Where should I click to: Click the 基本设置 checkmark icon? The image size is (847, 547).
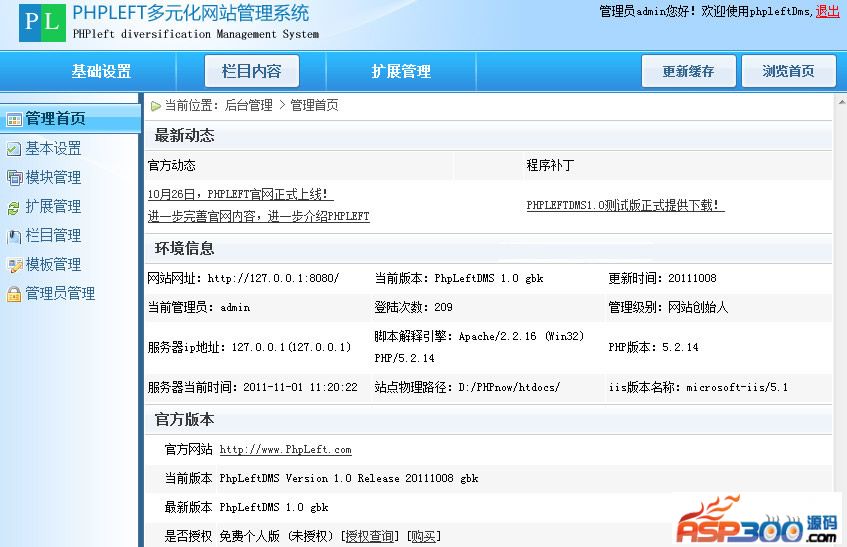tap(14, 148)
